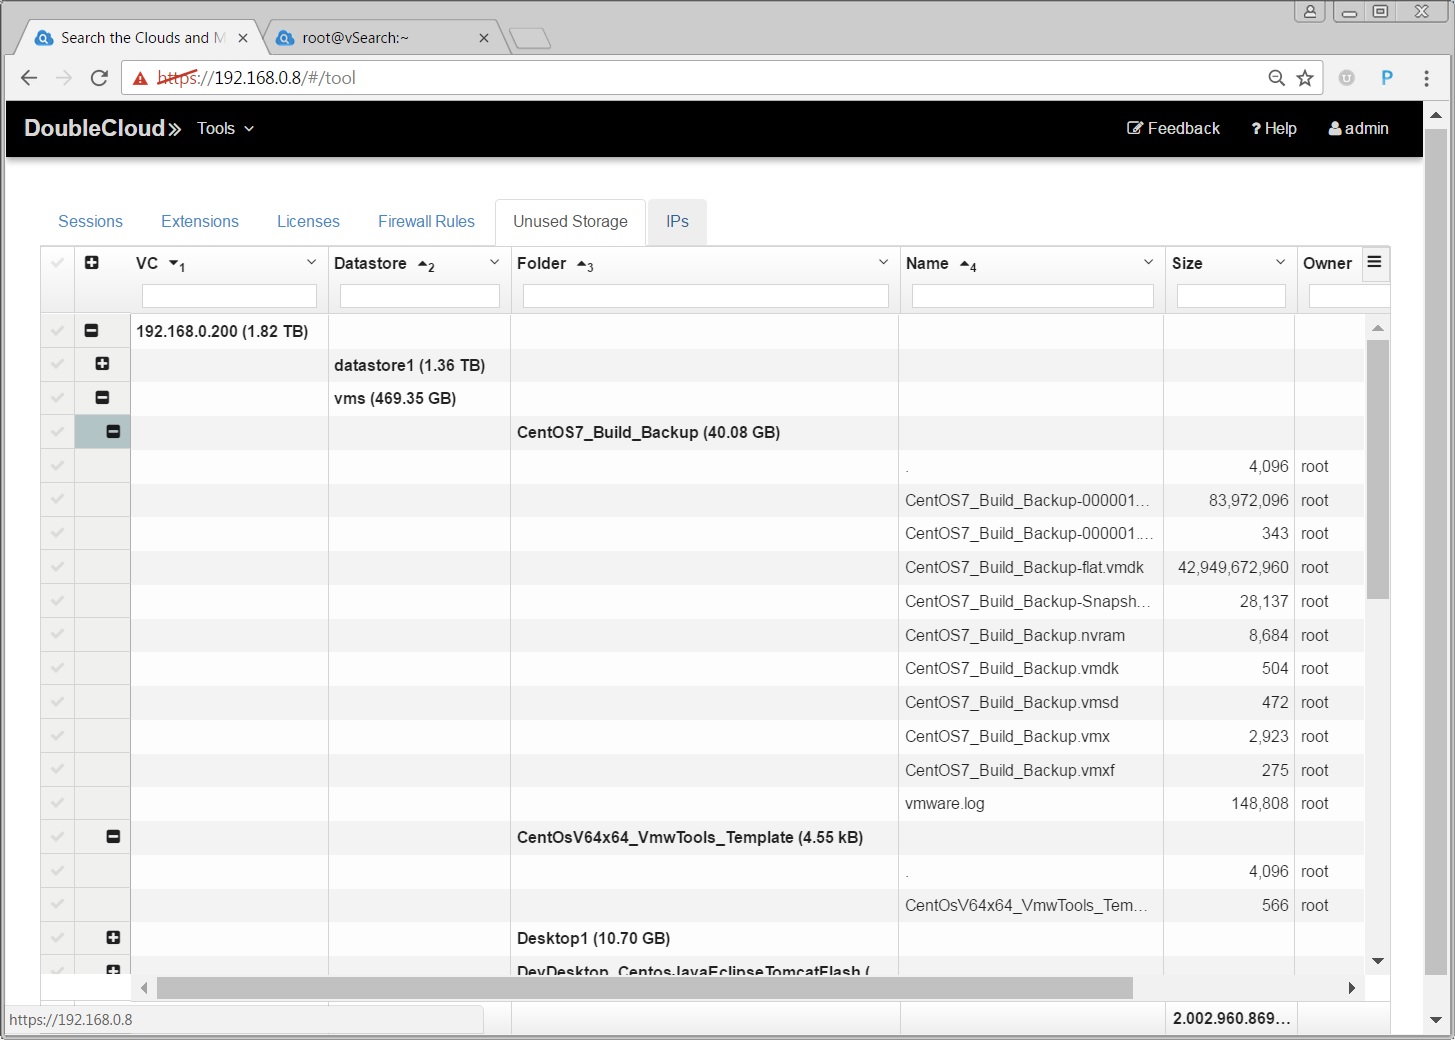
Task: Switch to the Firewall Rules tab
Action: click(x=426, y=222)
